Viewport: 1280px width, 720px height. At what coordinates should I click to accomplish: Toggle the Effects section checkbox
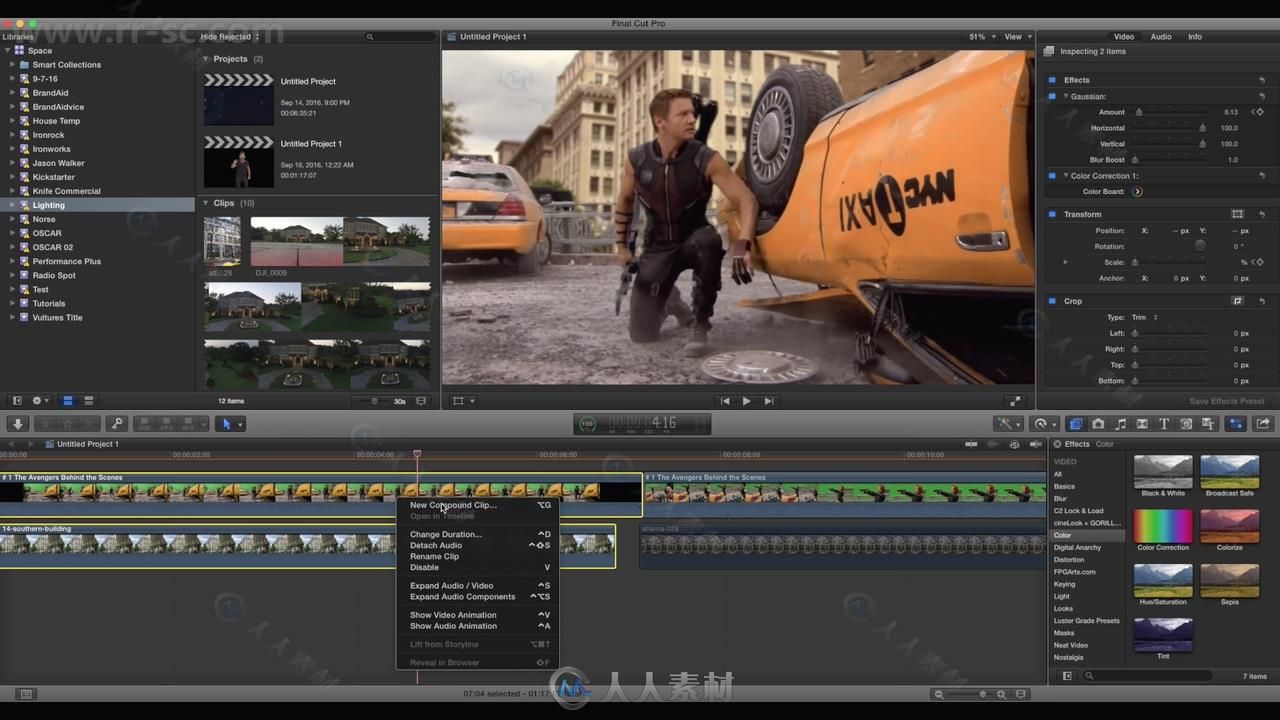[x=1052, y=80]
